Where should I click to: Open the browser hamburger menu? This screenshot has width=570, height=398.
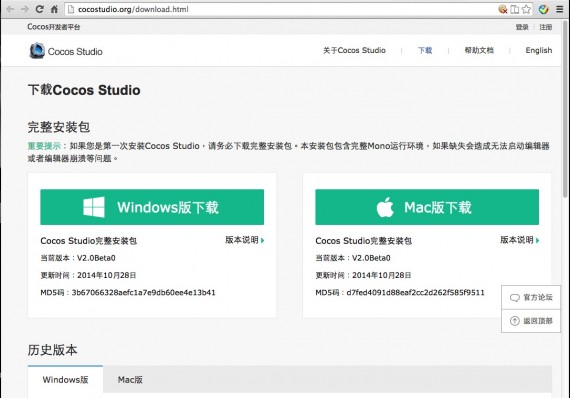coord(560,9)
